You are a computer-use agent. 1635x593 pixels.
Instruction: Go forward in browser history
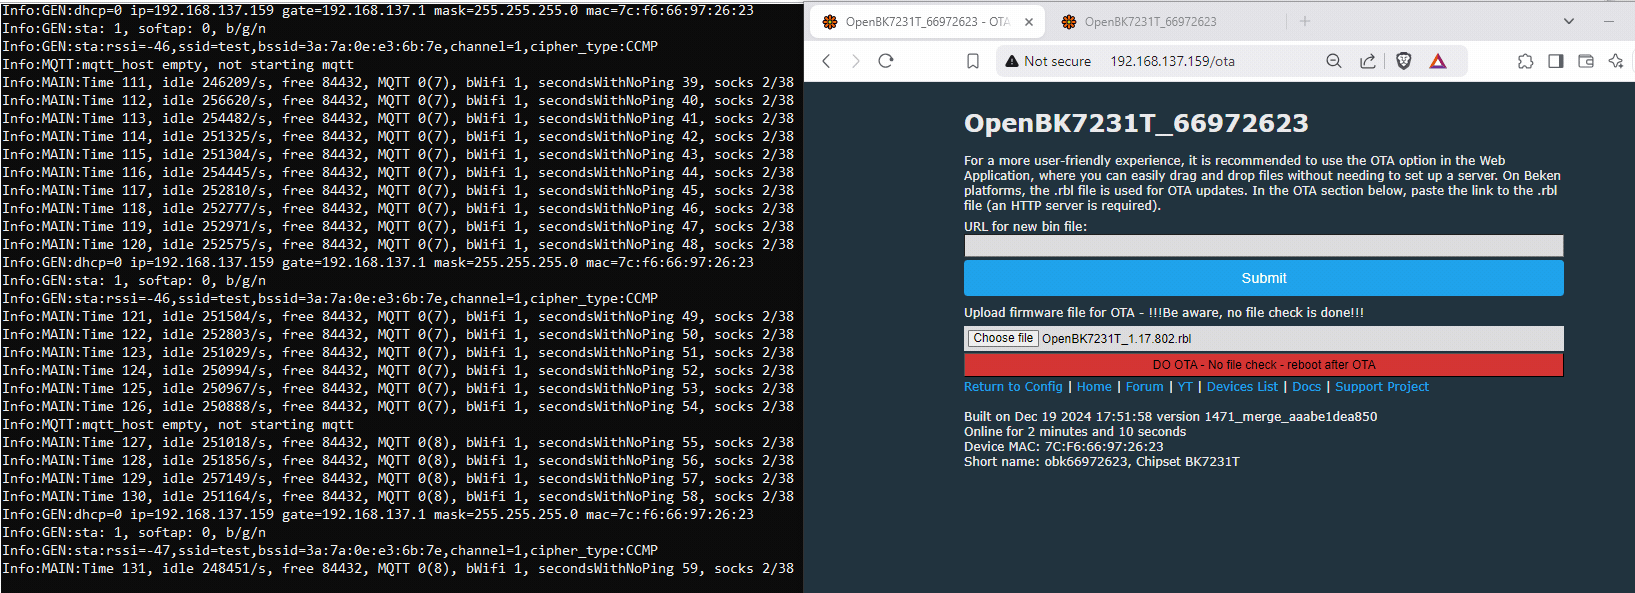pyautogui.click(x=855, y=61)
